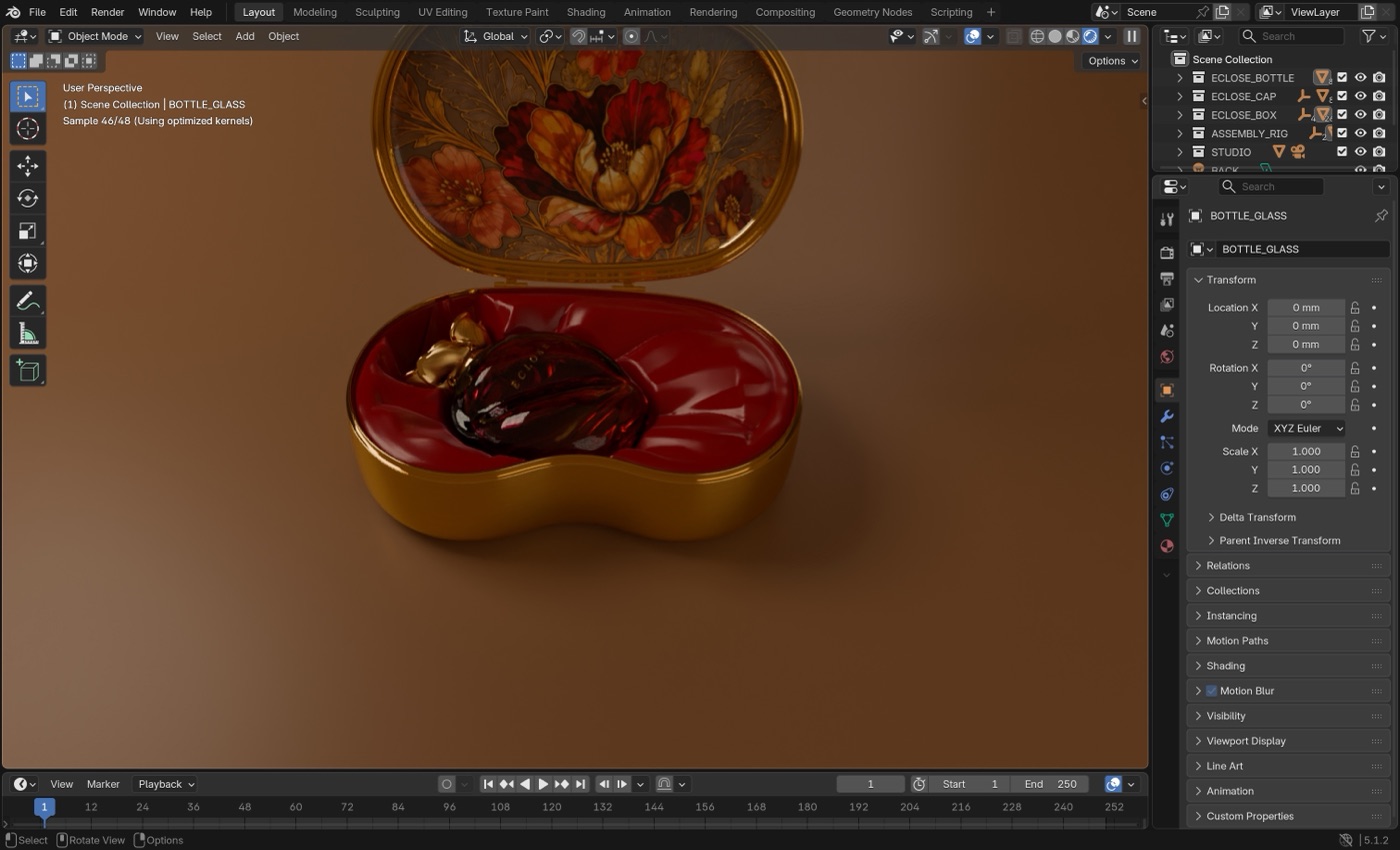Select the Add Cube tool

coord(28,371)
